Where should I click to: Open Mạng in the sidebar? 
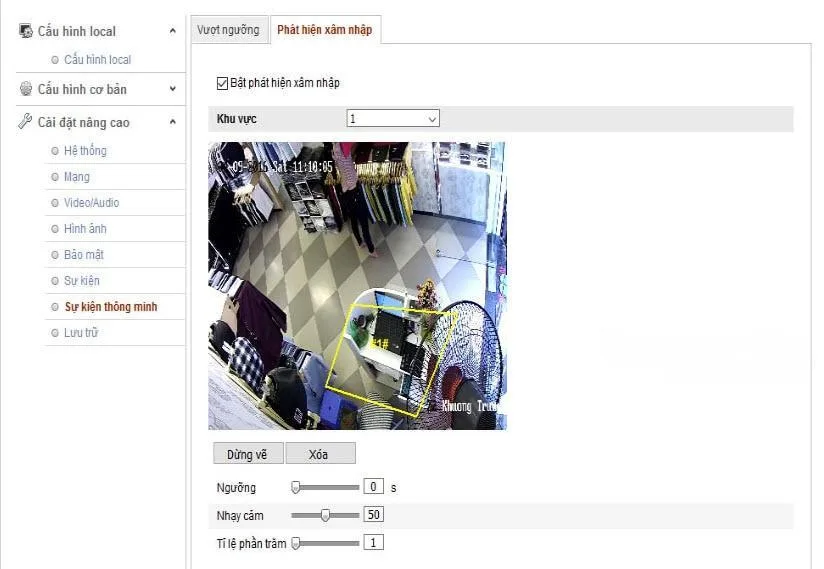click(x=77, y=177)
